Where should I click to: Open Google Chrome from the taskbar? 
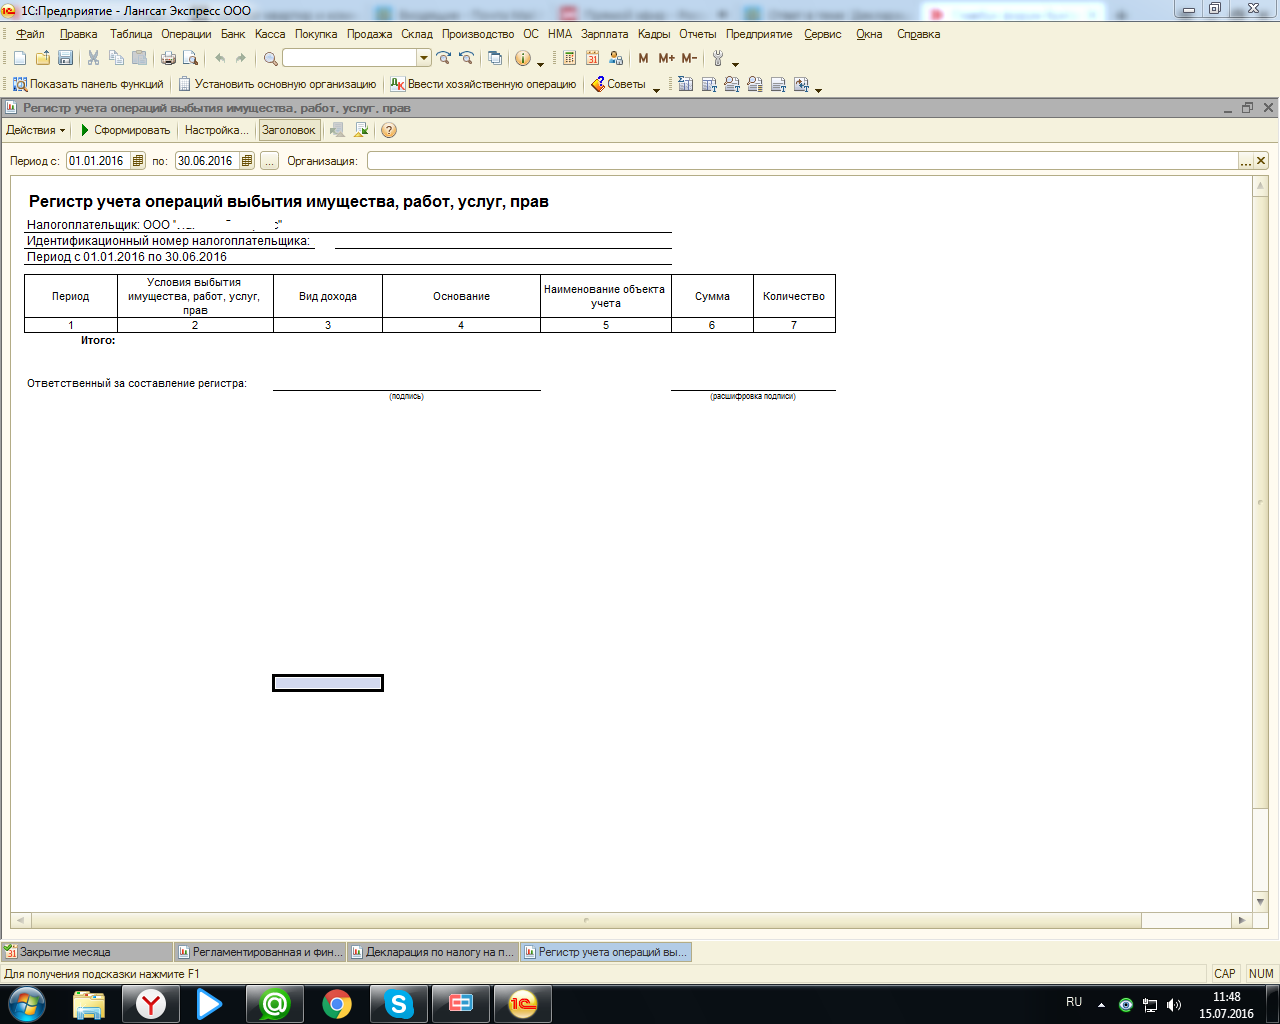(x=337, y=1004)
